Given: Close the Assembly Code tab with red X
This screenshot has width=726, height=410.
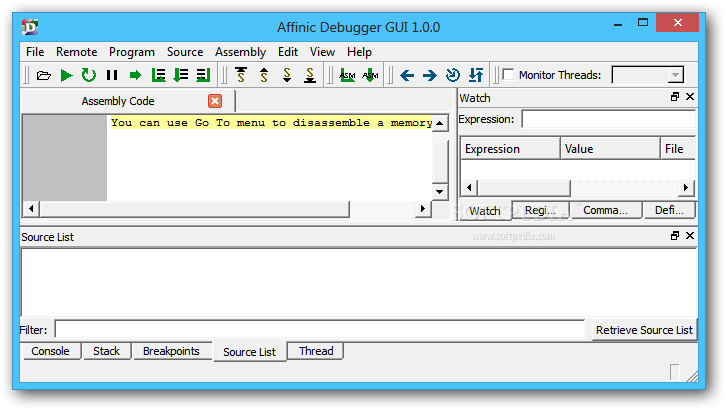Looking at the screenshot, I should (215, 101).
